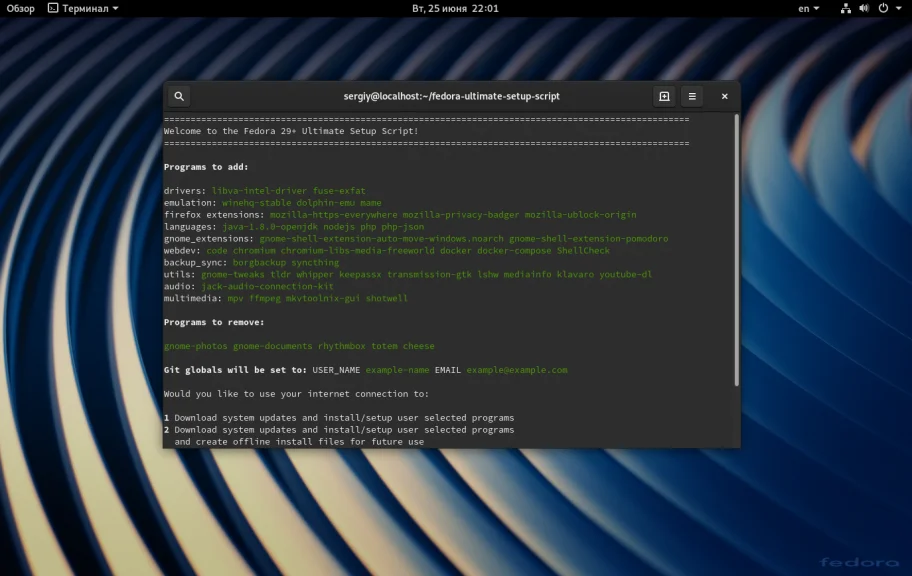Screen dimensions: 912x576
Task: Close the terminal window
Action: coord(724,96)
